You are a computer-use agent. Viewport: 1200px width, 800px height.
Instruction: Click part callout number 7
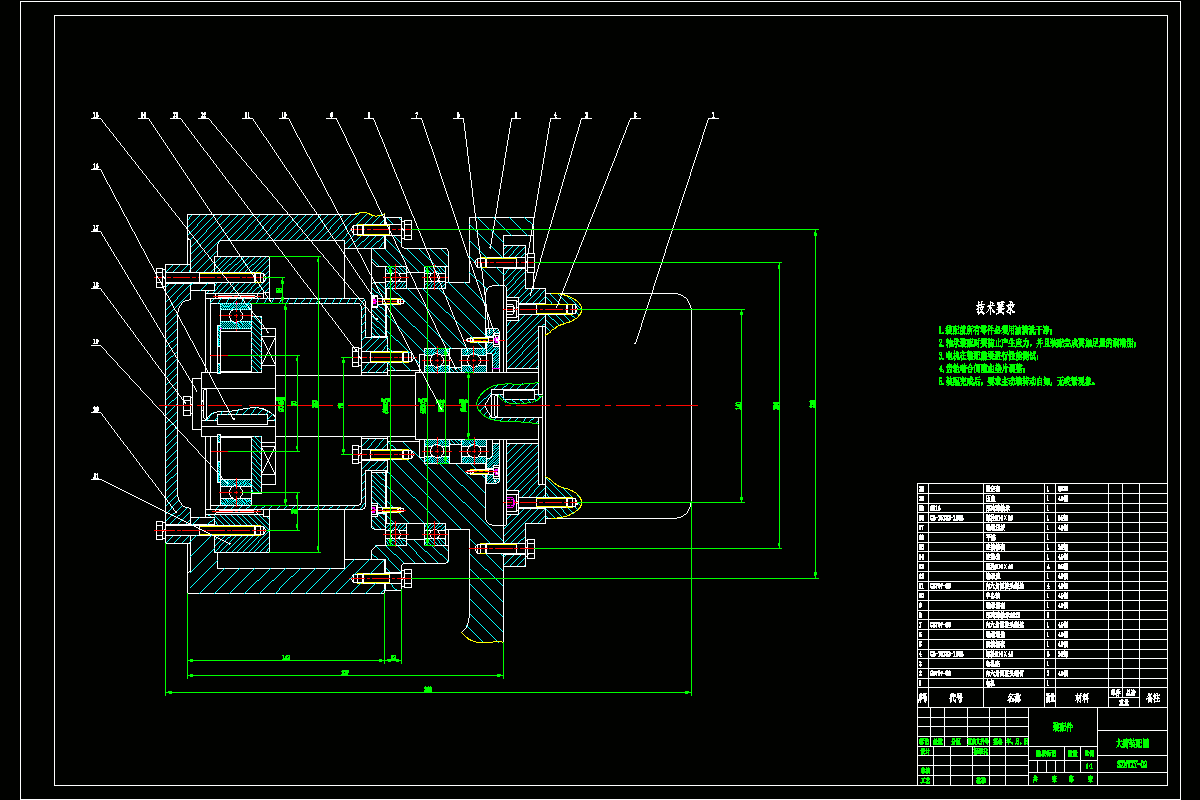tap(418, 115)
